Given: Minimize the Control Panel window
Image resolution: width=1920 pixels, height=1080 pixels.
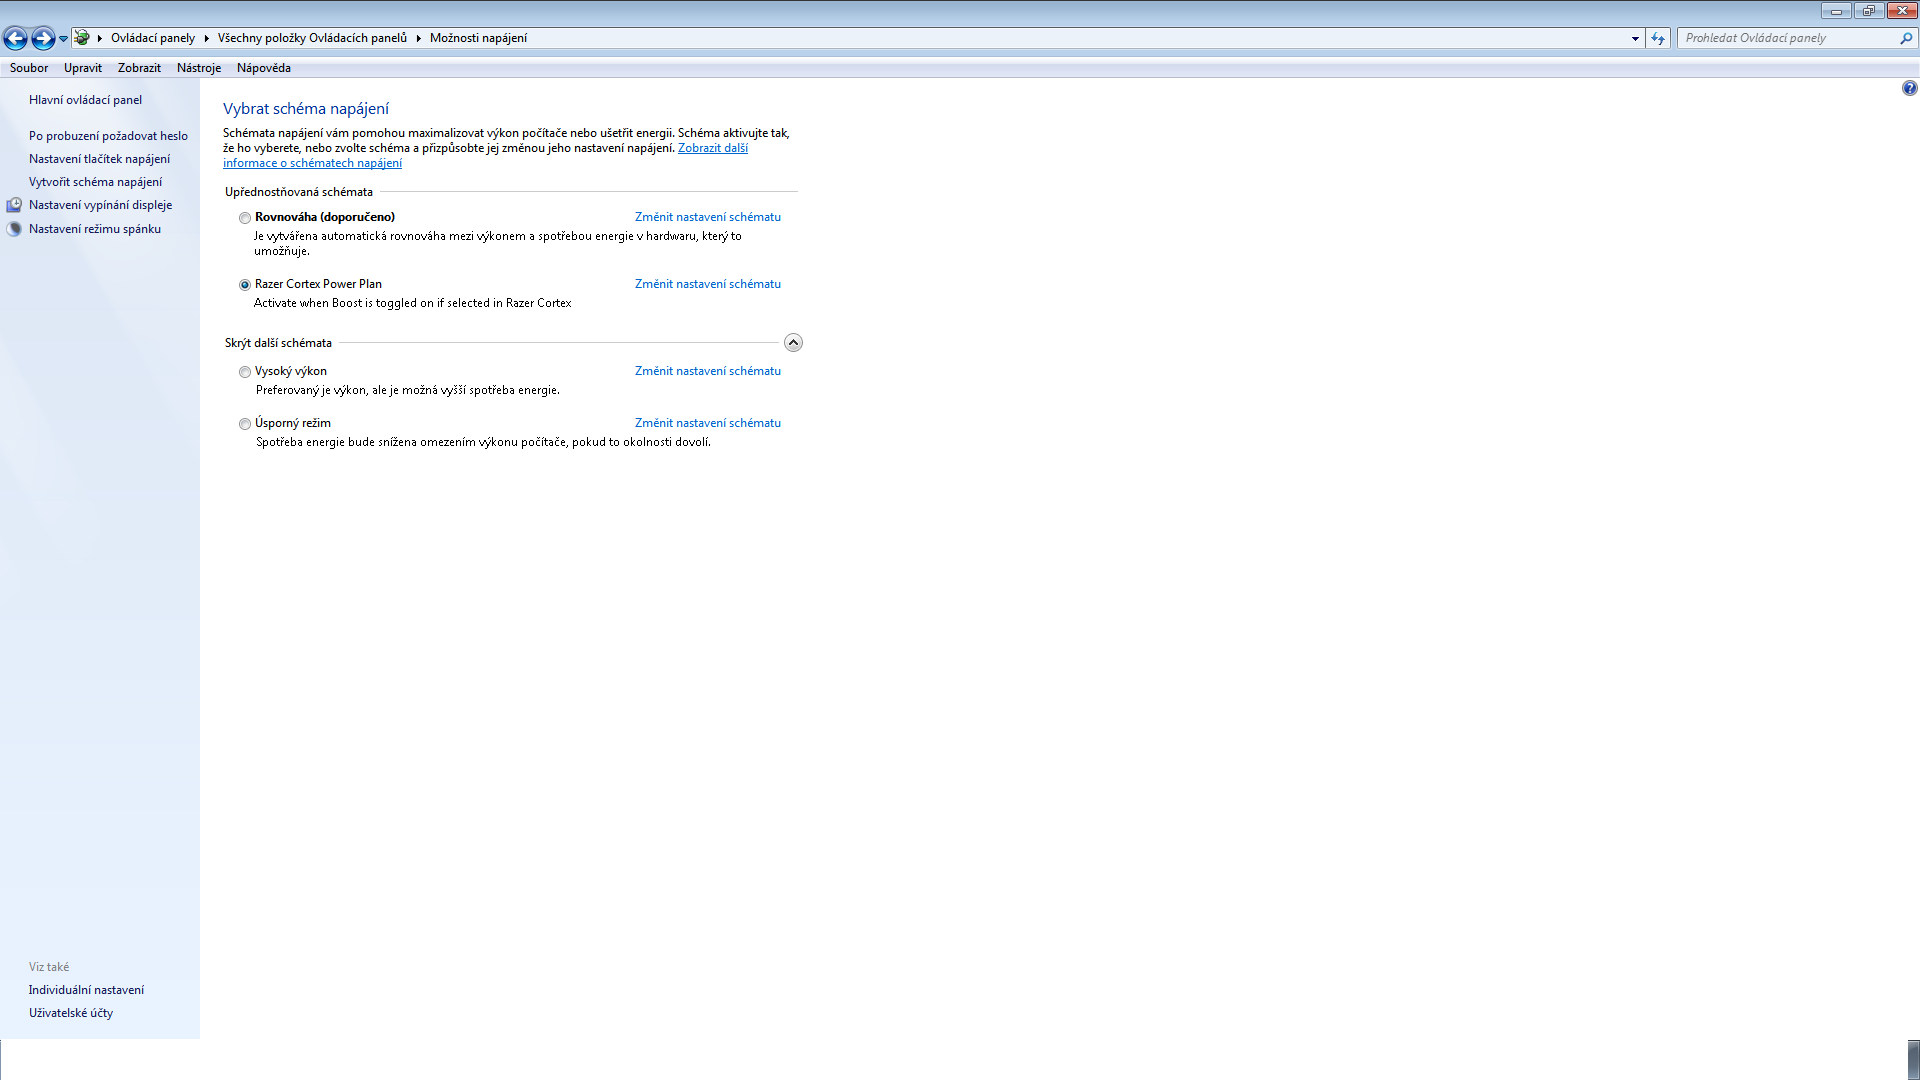Looking at the screenshot, I should click(1837, 11).
